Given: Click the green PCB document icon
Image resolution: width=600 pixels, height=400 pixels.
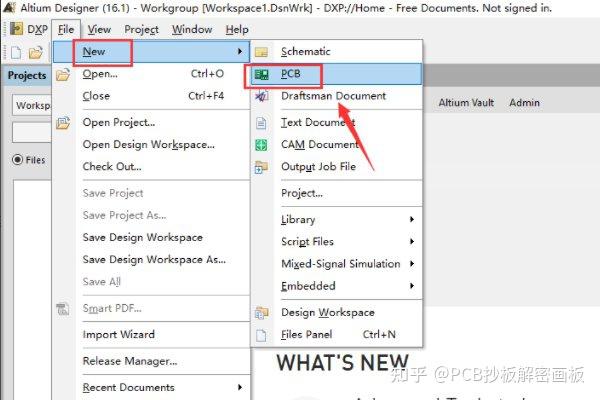Looking at the screenshot, I should coord(261,74).
